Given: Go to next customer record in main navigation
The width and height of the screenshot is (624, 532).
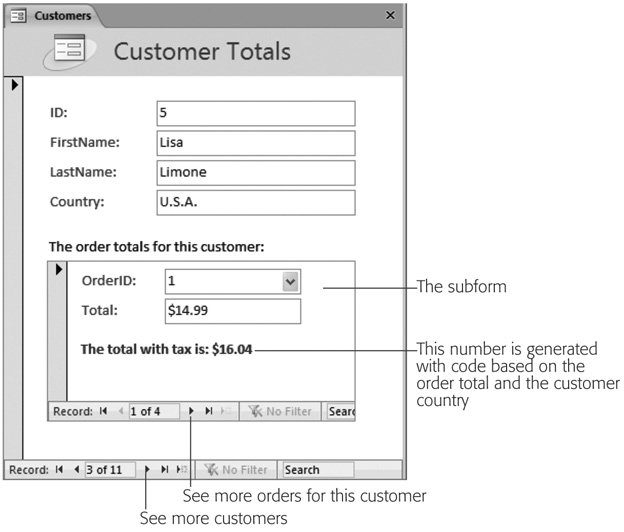Looking at the screenshot, I should (x=147, y=470).
